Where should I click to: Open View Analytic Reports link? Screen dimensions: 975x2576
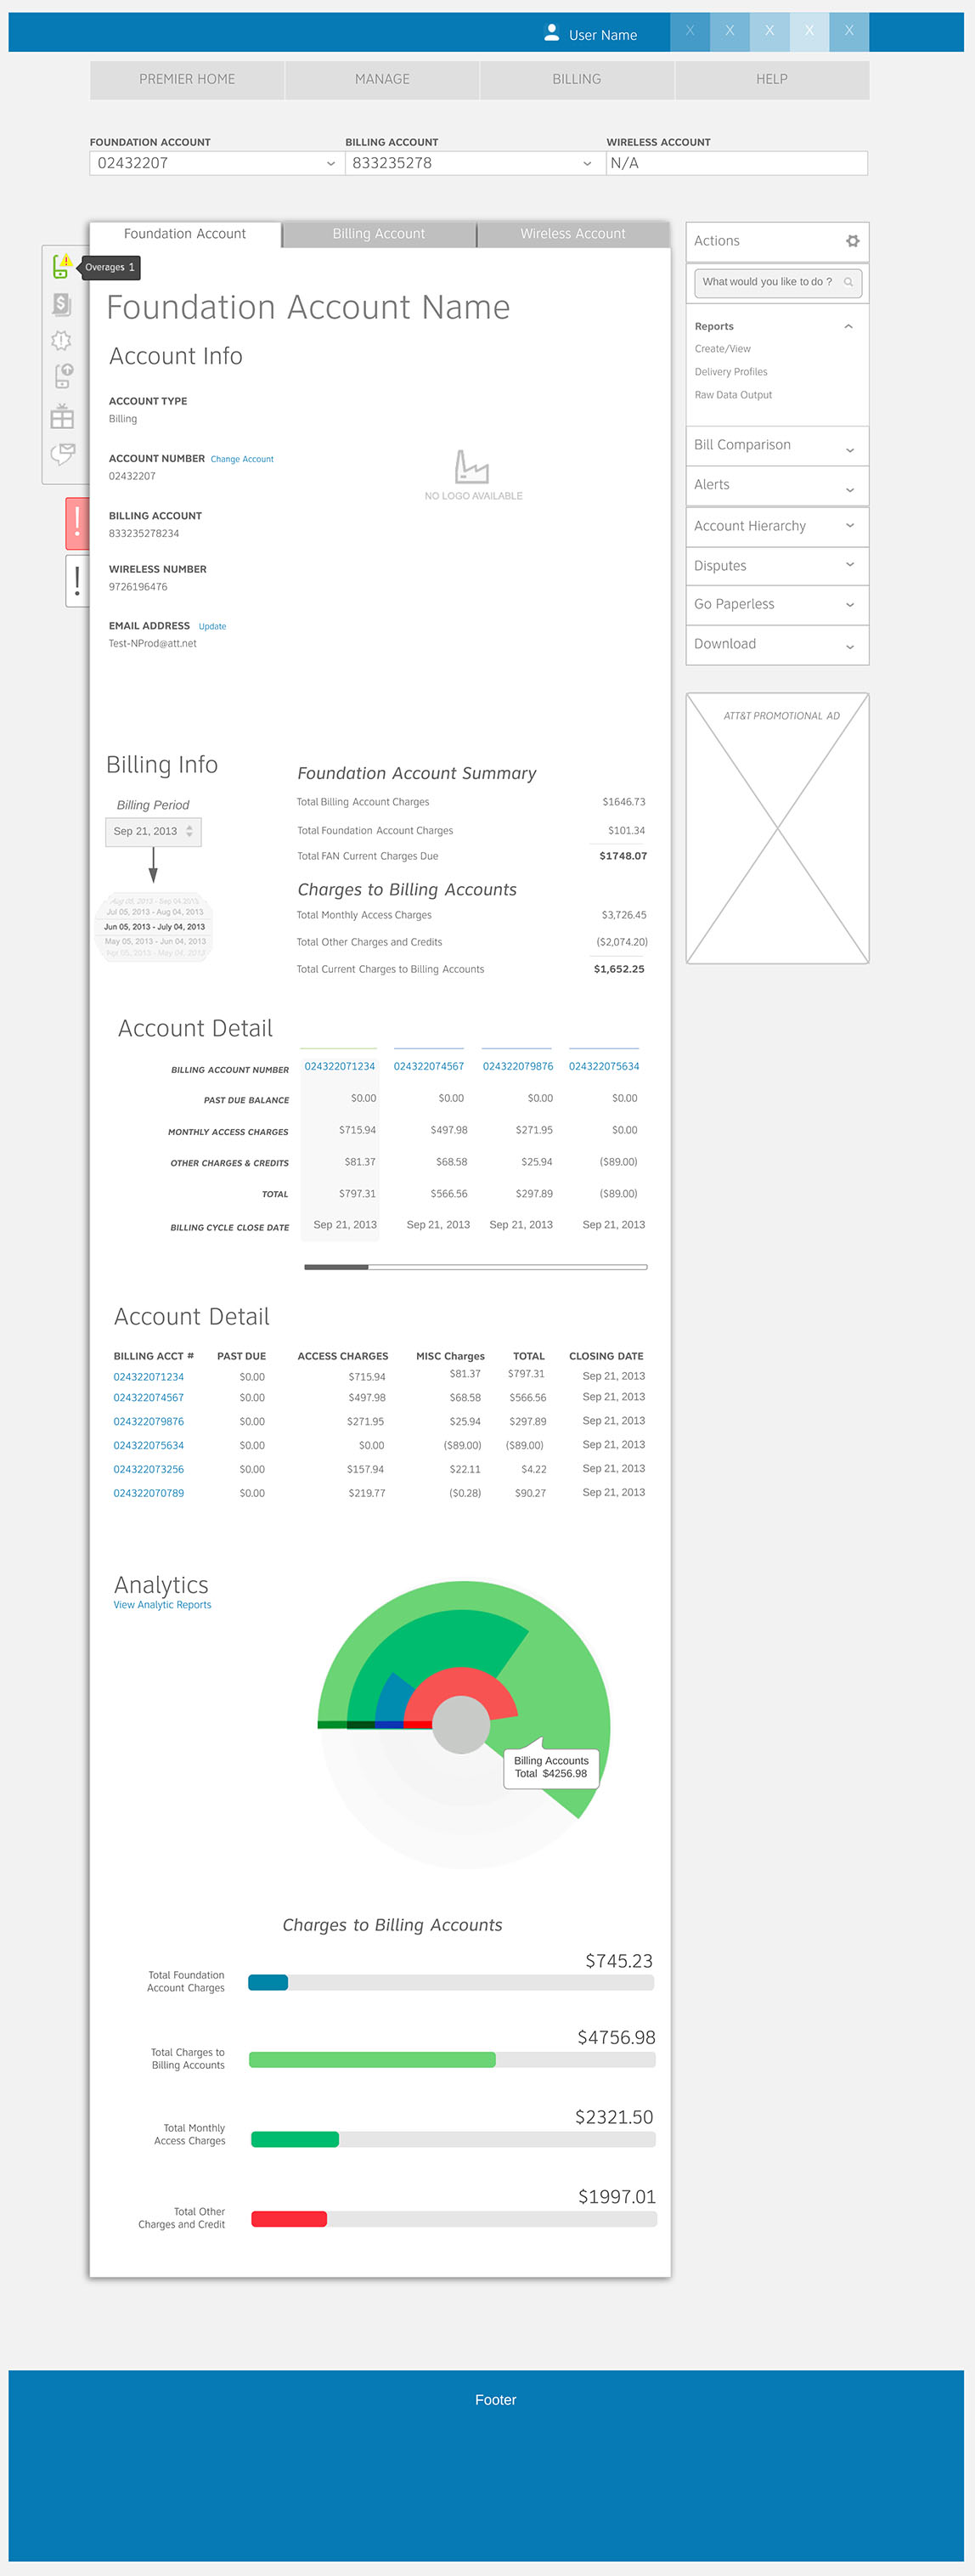(x=162, y=1605)
